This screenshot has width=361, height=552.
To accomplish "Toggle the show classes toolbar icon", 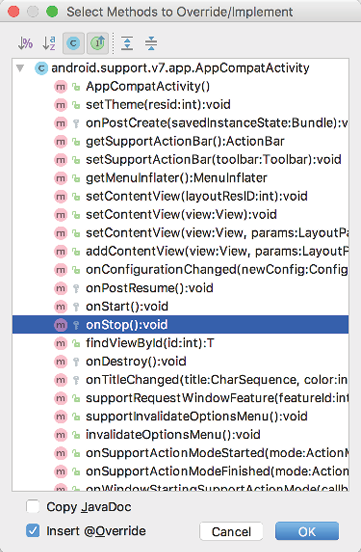I will pyautogui.click(x=73, y=43).
